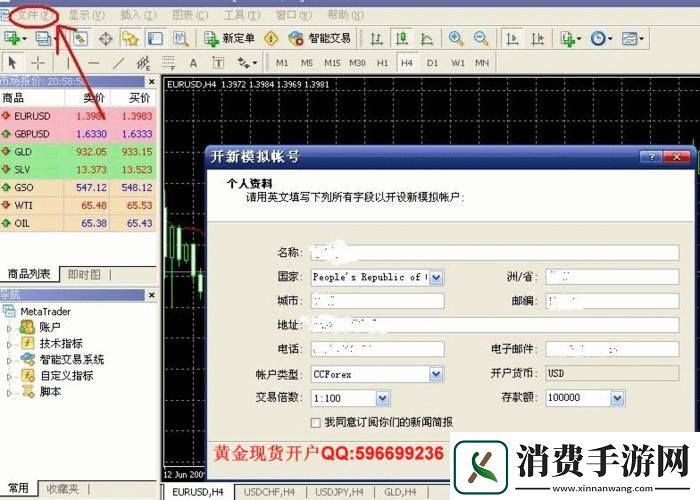The image size is (700, 500).
Task: Open the 工具 menu
Action: (242, 15)
